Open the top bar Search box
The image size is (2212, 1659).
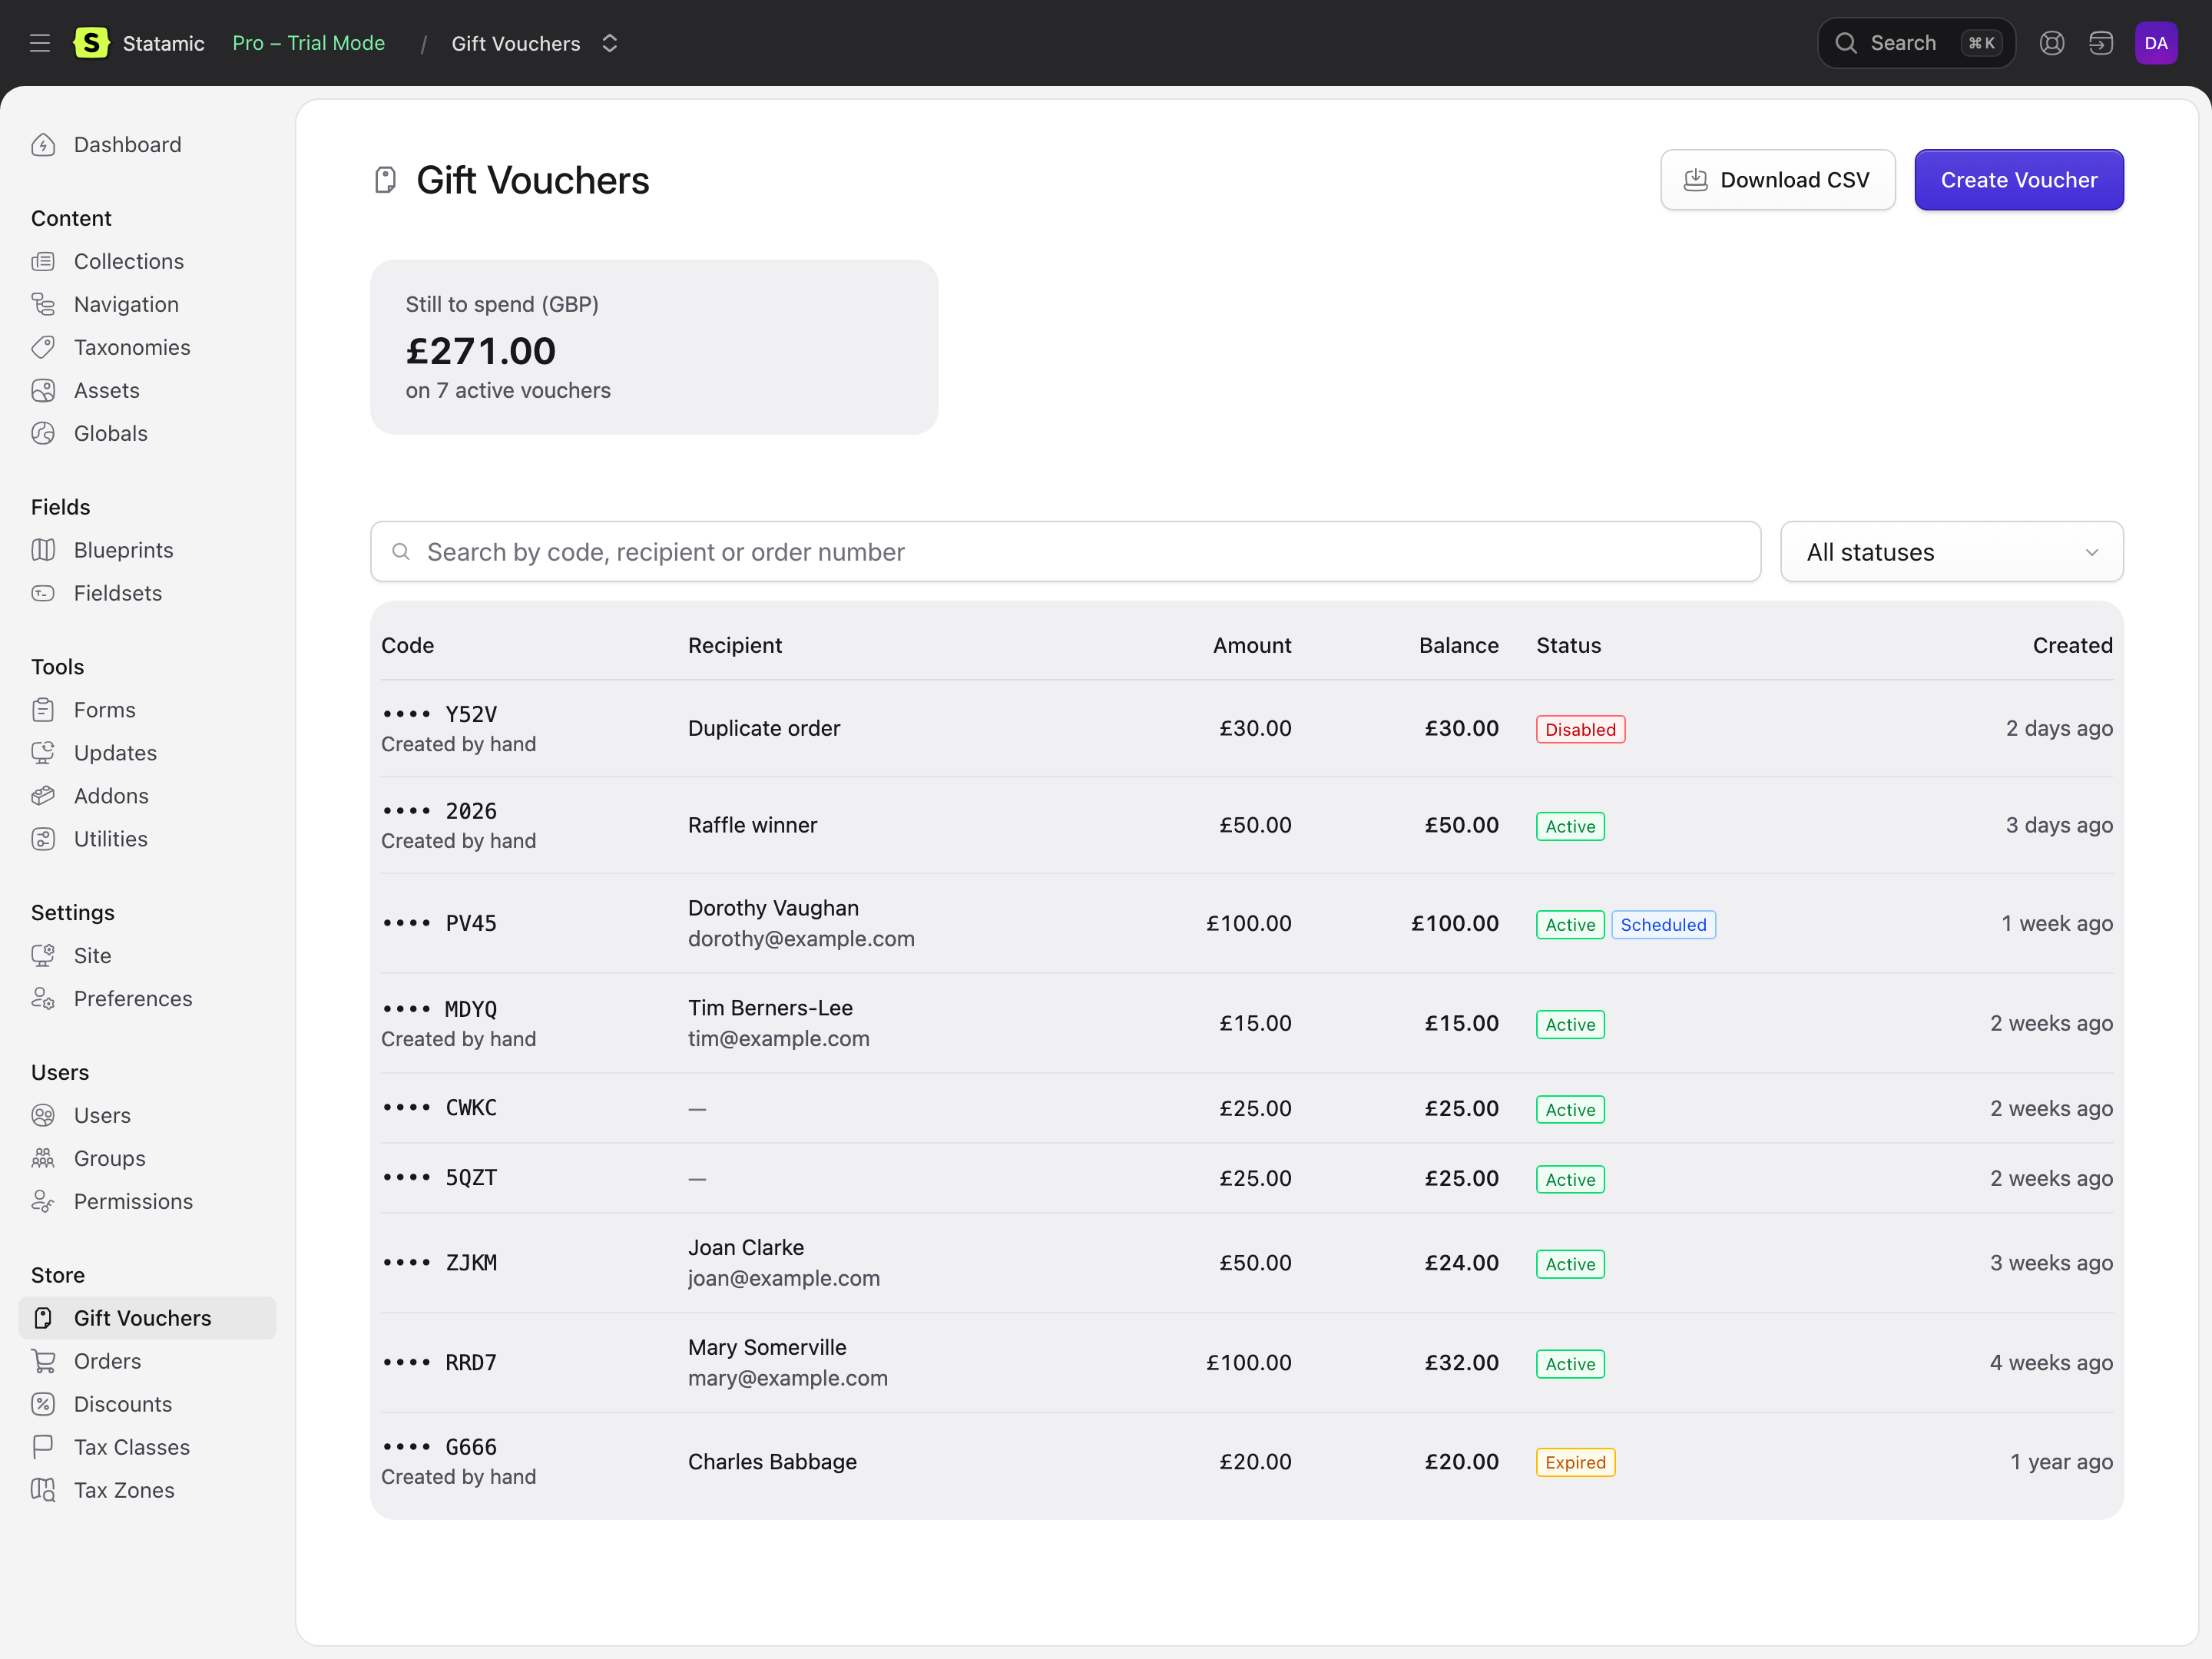pos(1916,43)
